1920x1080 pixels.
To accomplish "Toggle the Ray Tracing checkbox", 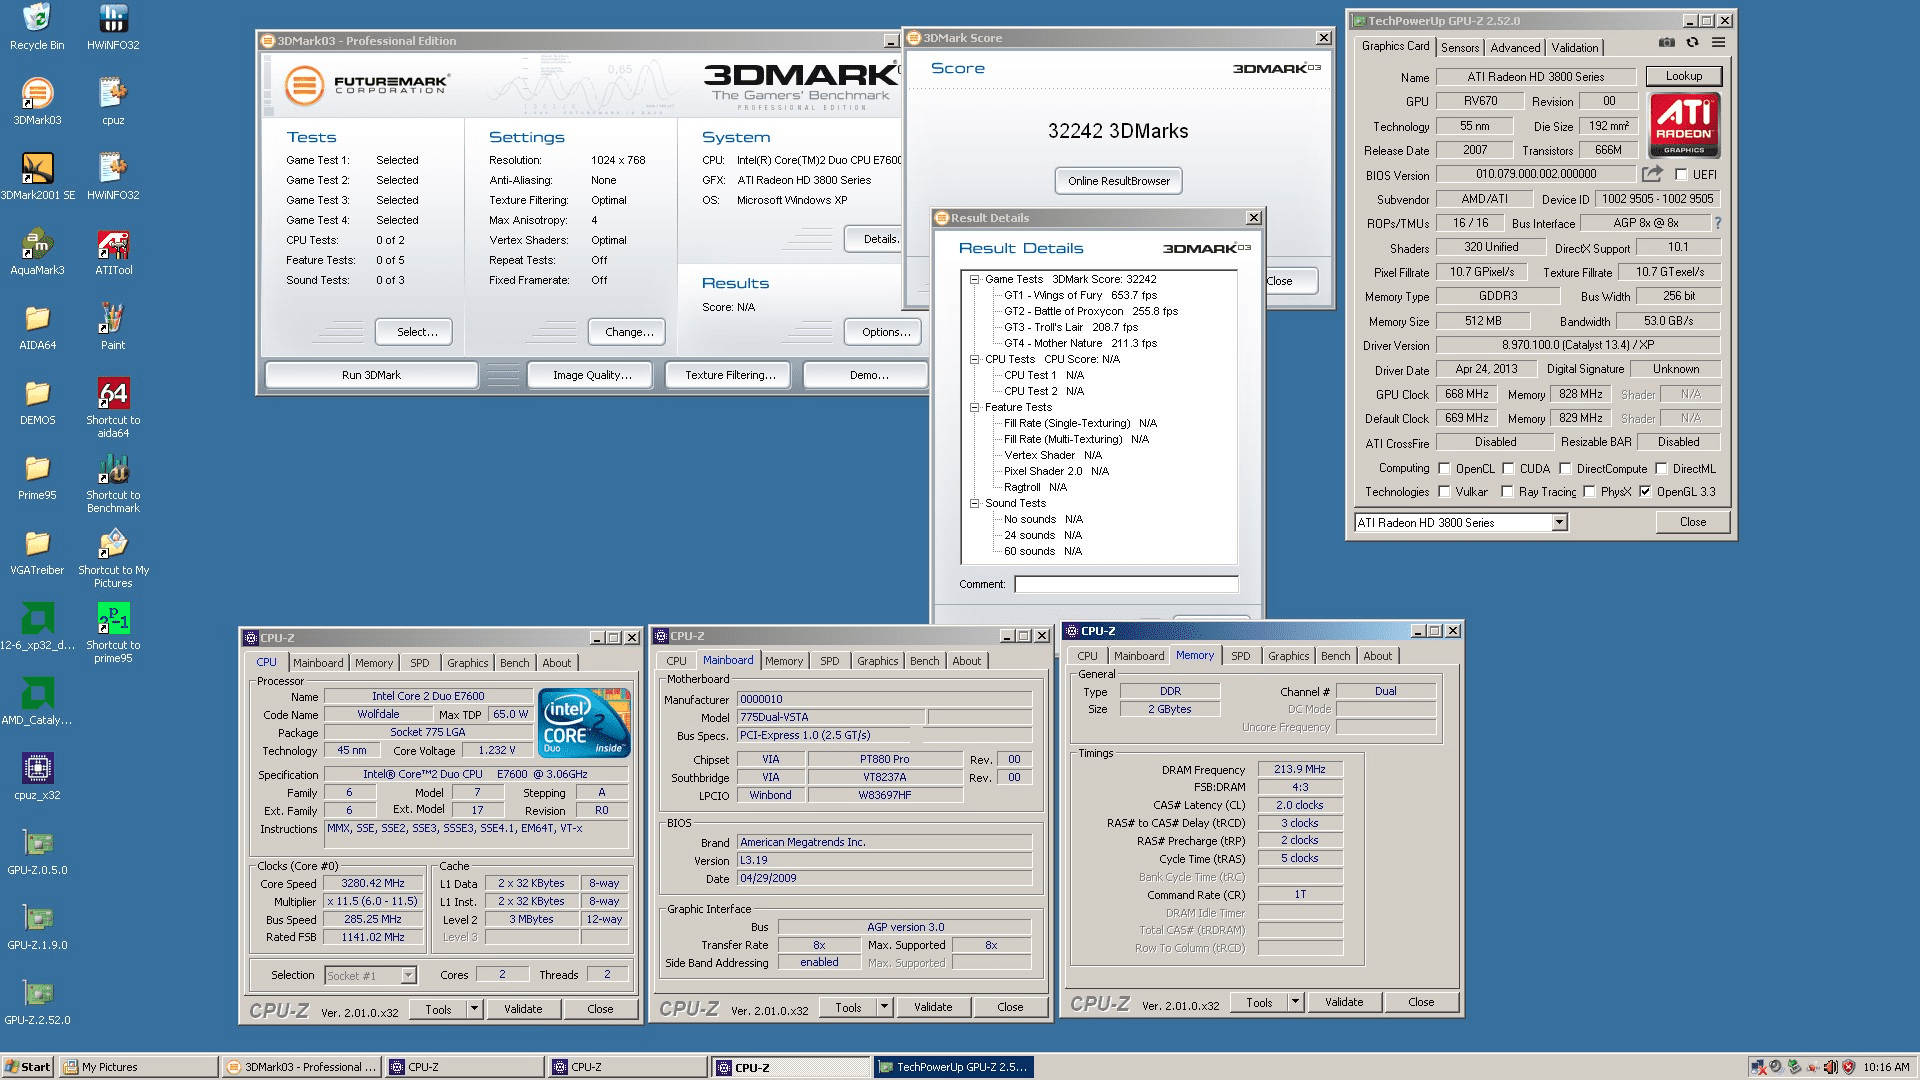I will point(1507,491).
